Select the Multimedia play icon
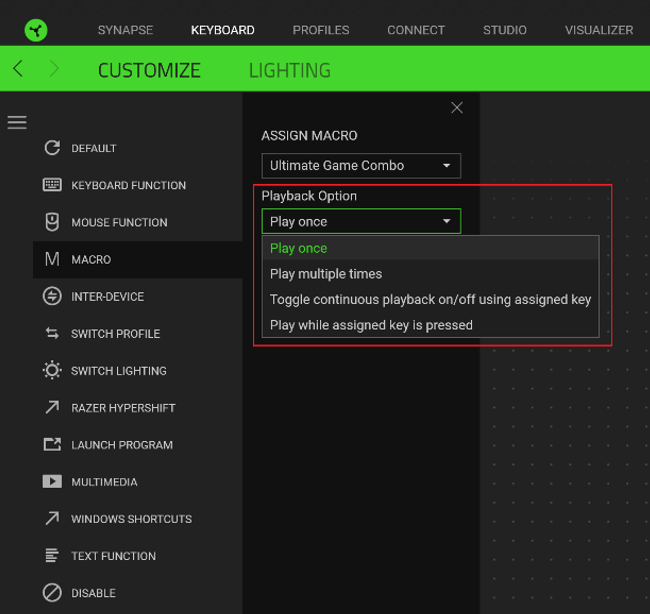 point(52,481)
